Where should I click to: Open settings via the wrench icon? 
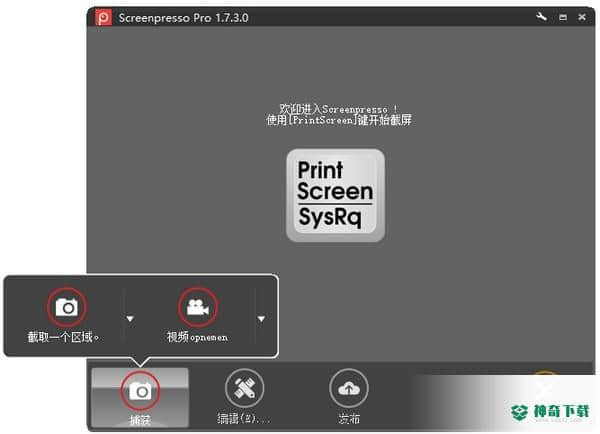click(541, 17)
